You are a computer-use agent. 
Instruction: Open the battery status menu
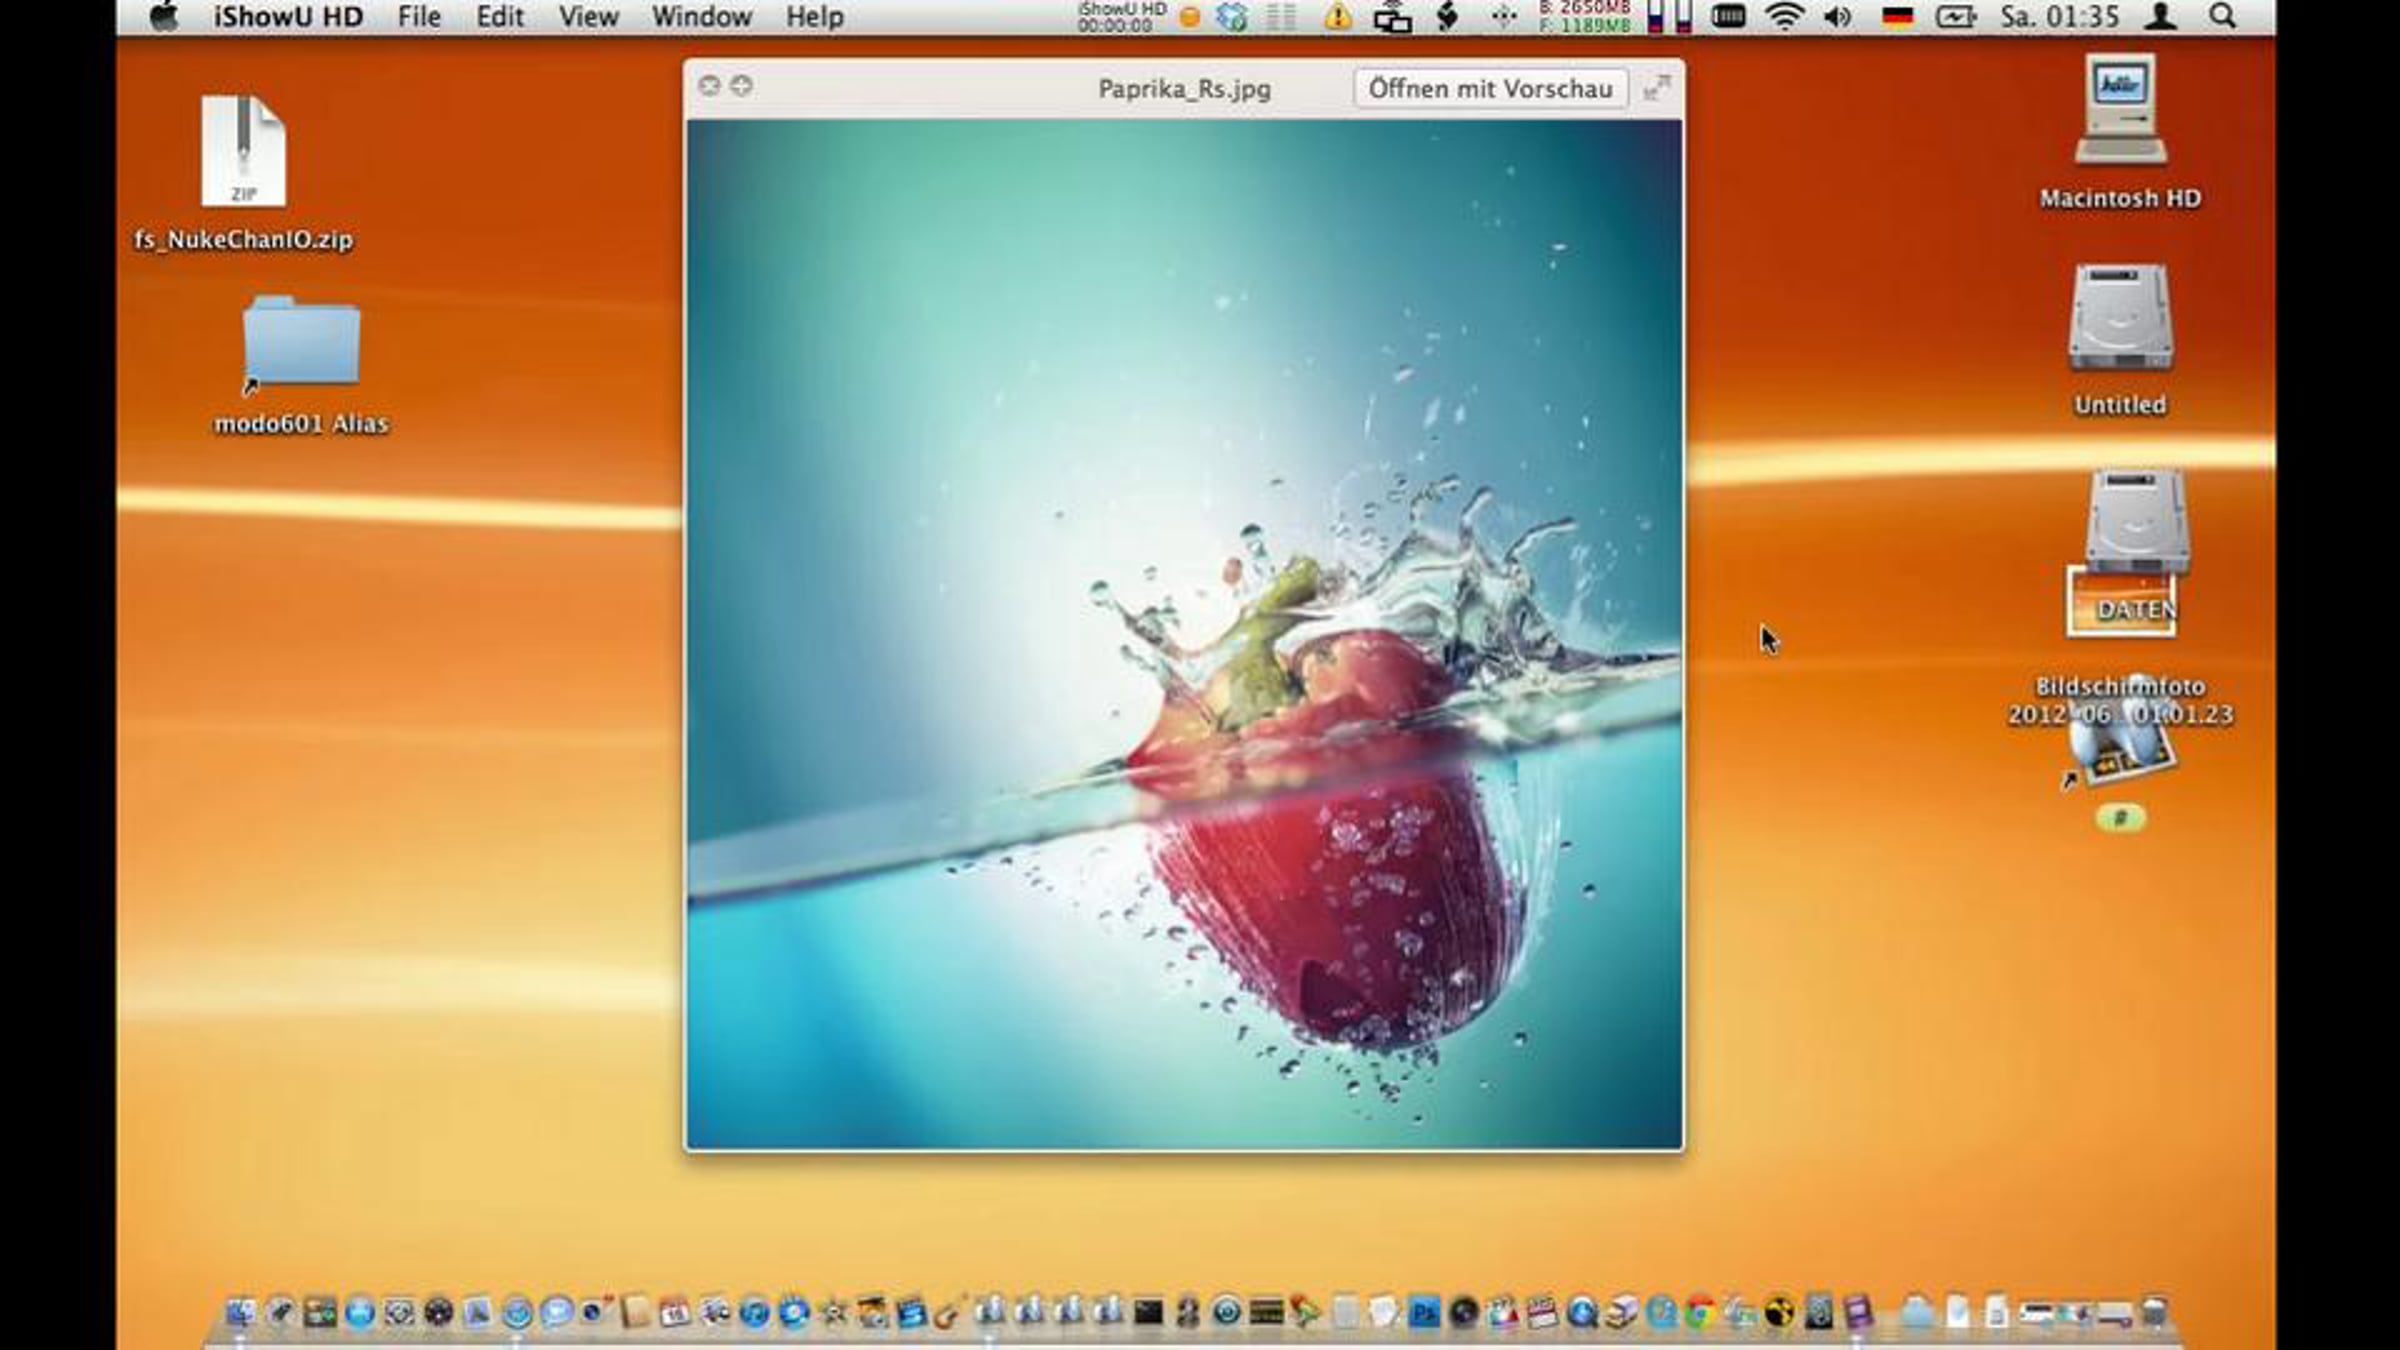pyautogui.click(x=1955, y=17)
